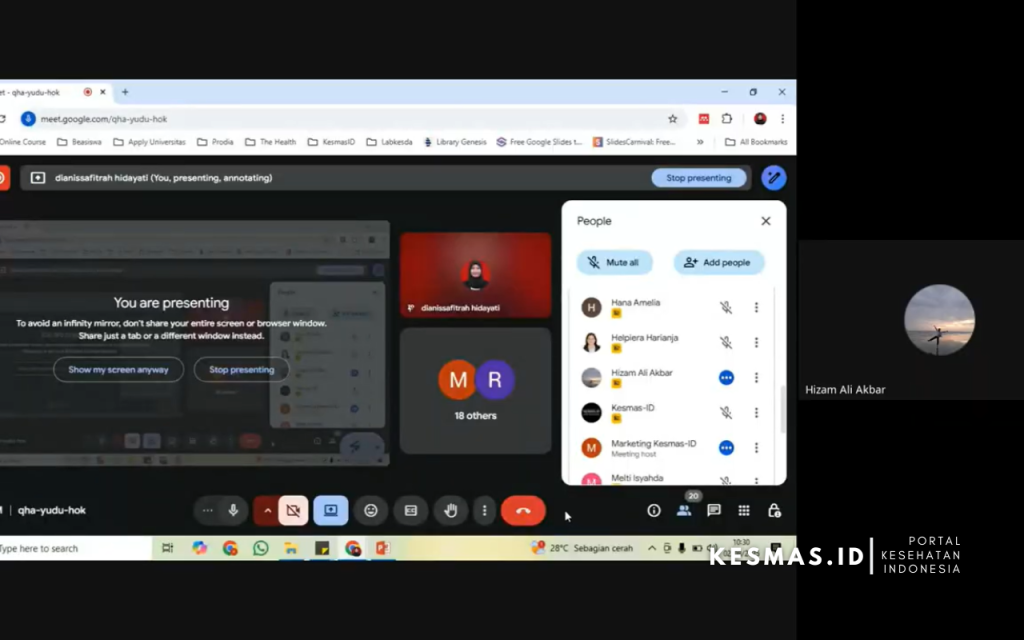Click the red Leave call button
This screenshot has width=1024, height=640.
pos(523,510)
